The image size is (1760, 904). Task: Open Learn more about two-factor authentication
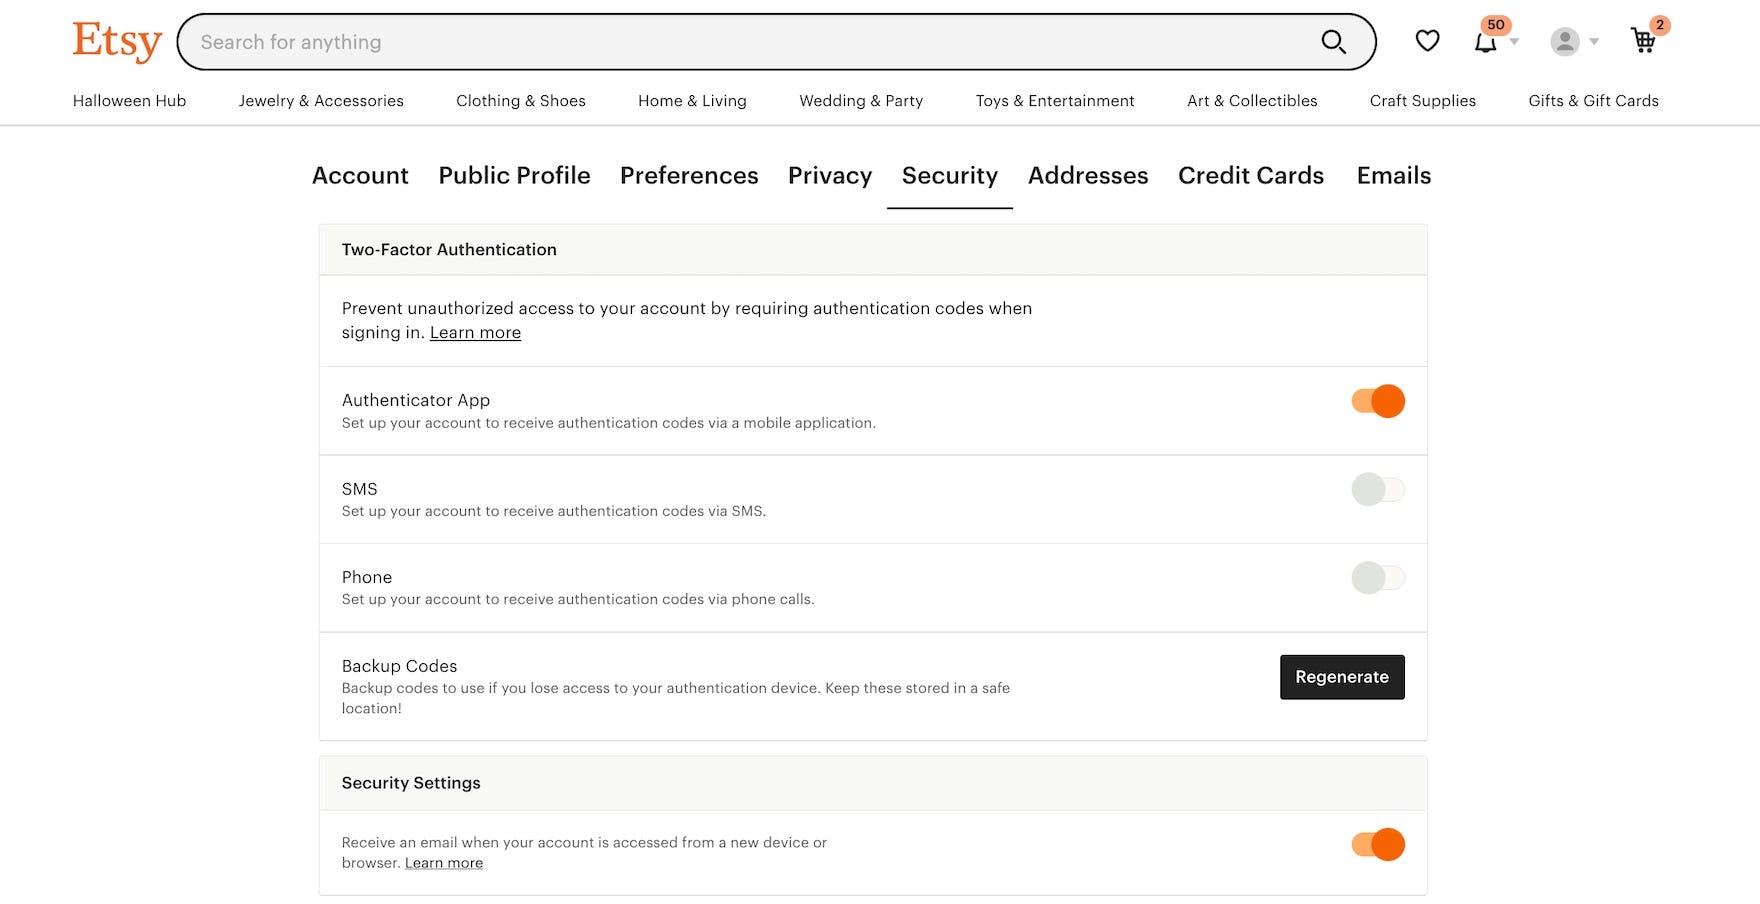(x=475, y=332)
